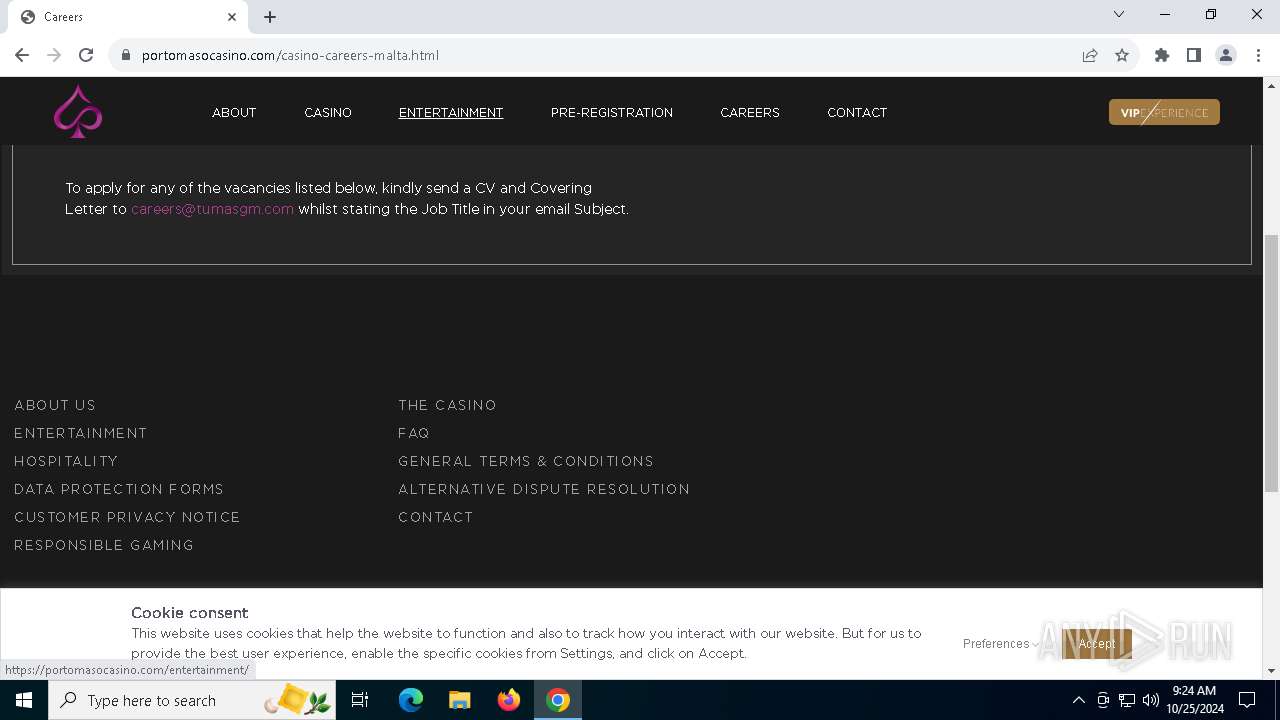This screenshot has width=1280, height=720.
Task: Click the page vertical scrollbar thumb
Action: pyautogui.click(x=1271, y=363)
